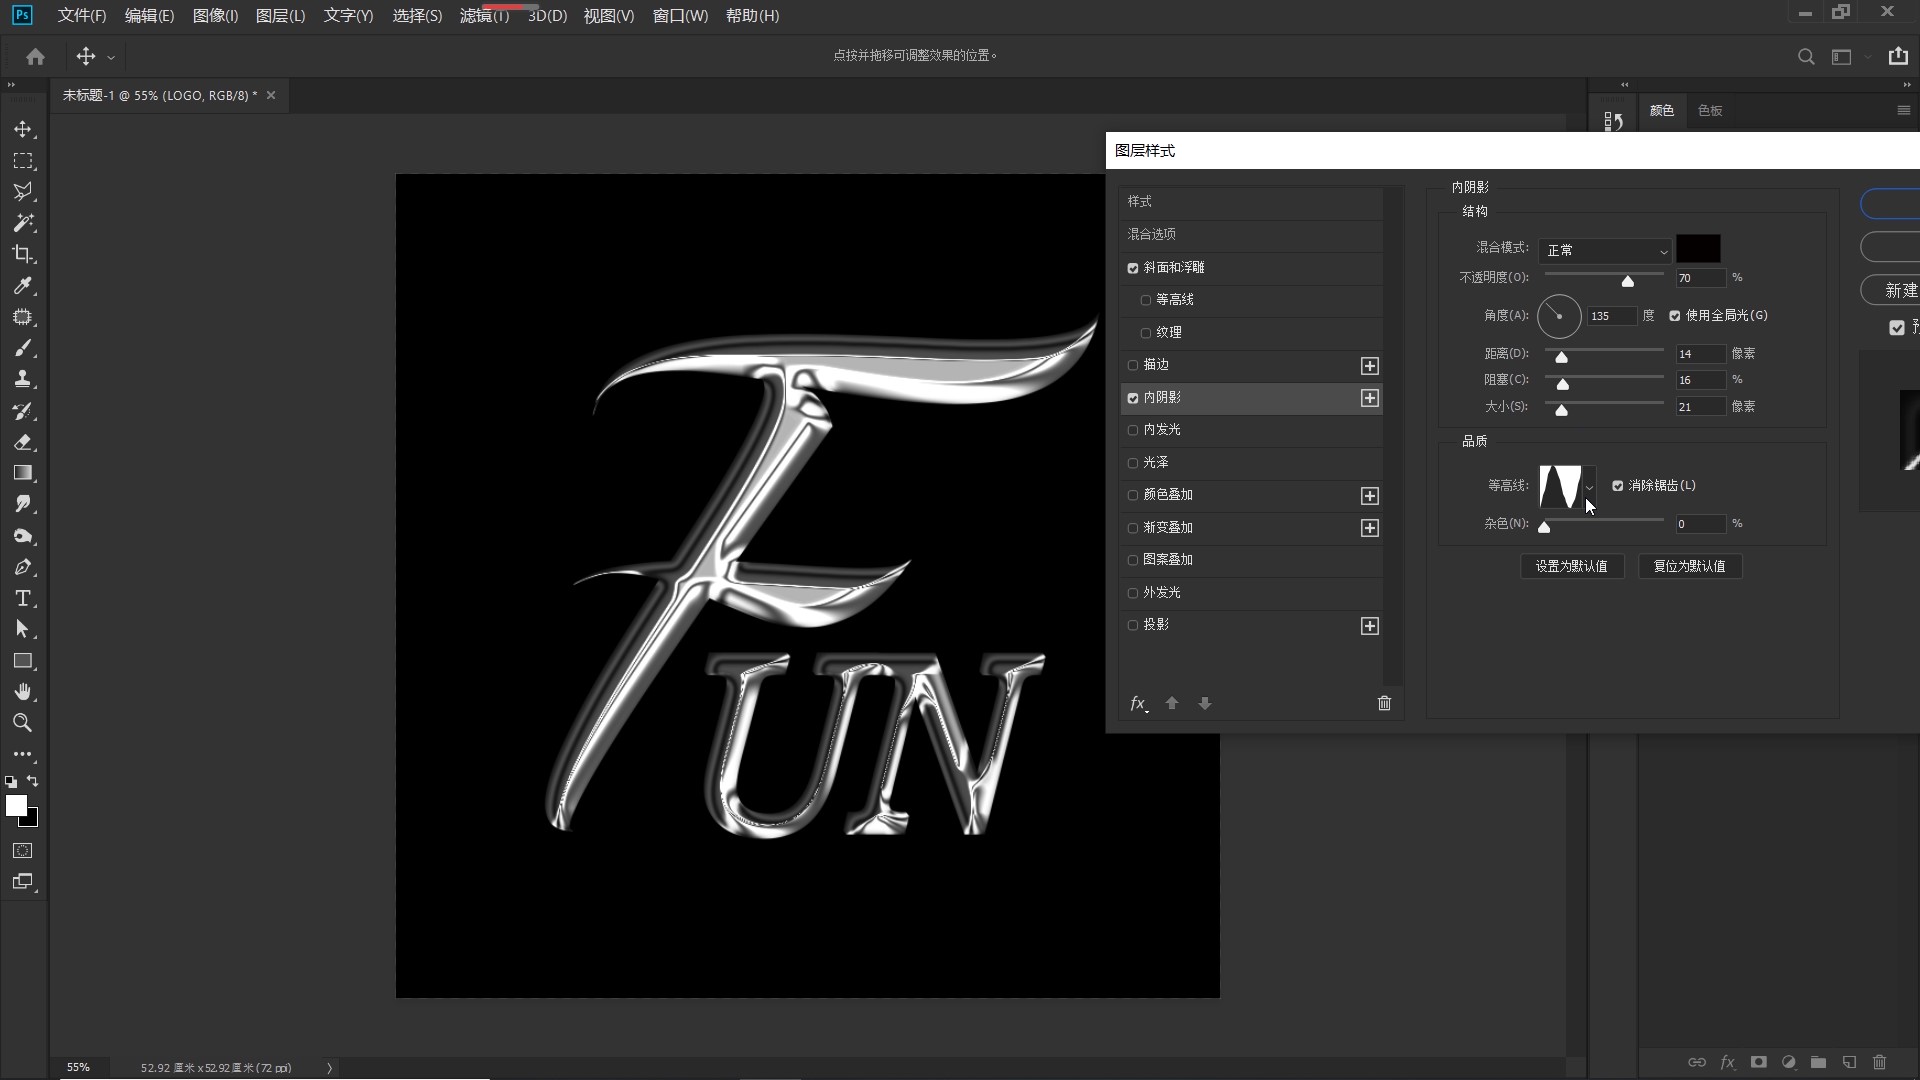1920x1080 pixels.
Task: Add another 描边 effect with plus icon
Action: [1369, 366]
